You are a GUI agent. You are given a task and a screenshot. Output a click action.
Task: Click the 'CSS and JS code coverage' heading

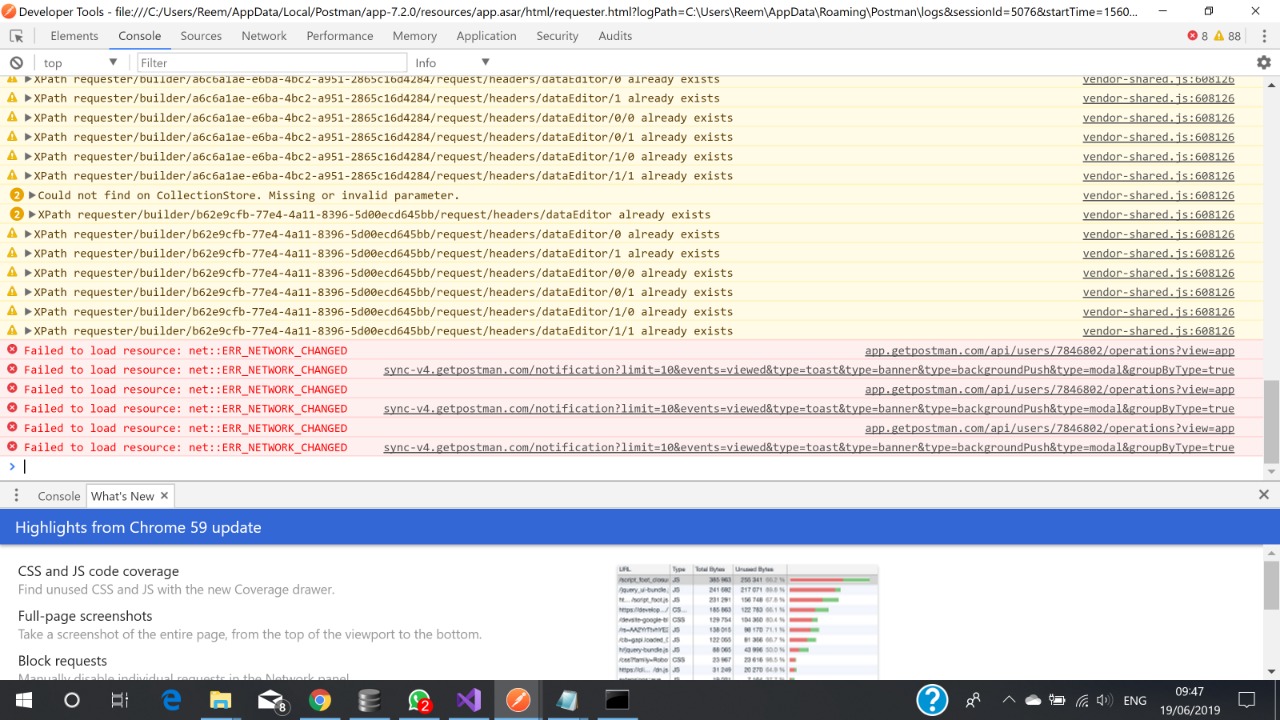click(98, 571)
